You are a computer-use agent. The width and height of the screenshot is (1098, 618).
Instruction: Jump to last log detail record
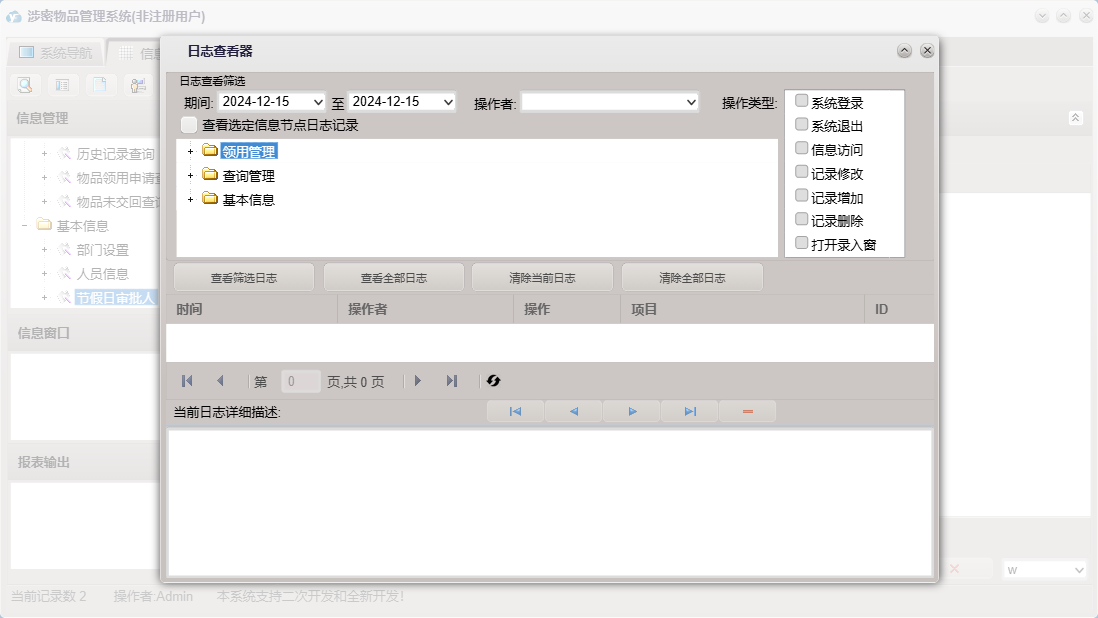point(690,412)
